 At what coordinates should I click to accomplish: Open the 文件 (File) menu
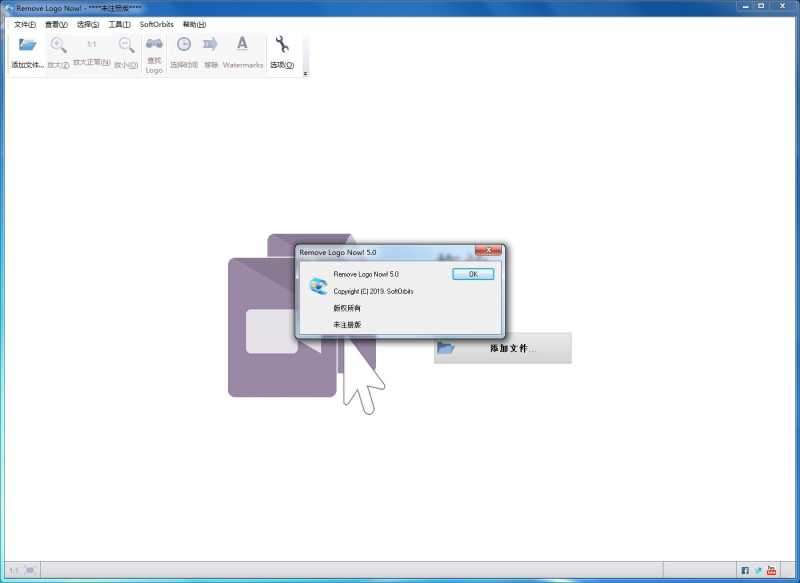pyautogui.click(x=25, y=24)
